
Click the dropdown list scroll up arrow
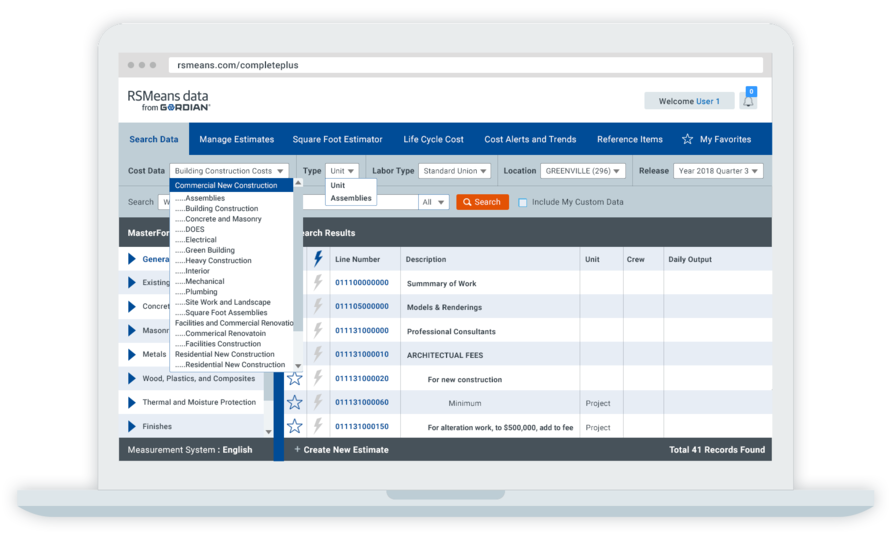pyautogui.click(x=298, y=183)
